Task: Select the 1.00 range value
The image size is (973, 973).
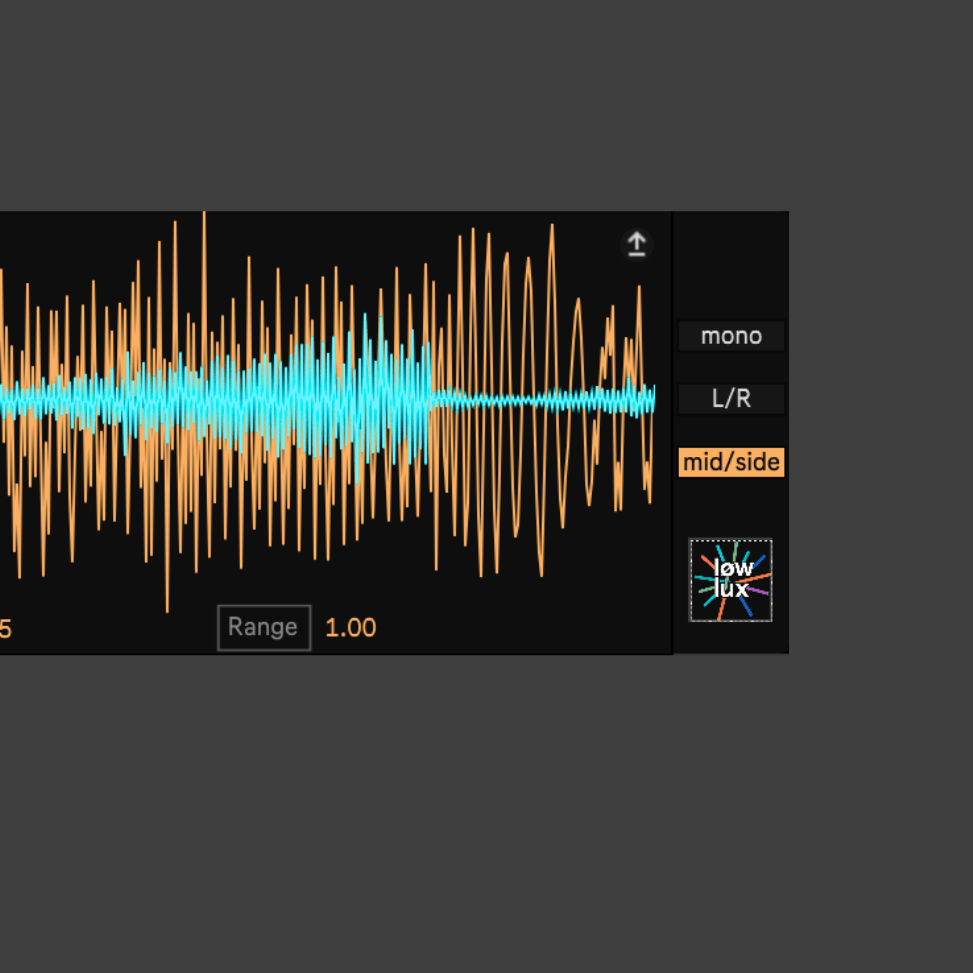Action: (351, 628)
